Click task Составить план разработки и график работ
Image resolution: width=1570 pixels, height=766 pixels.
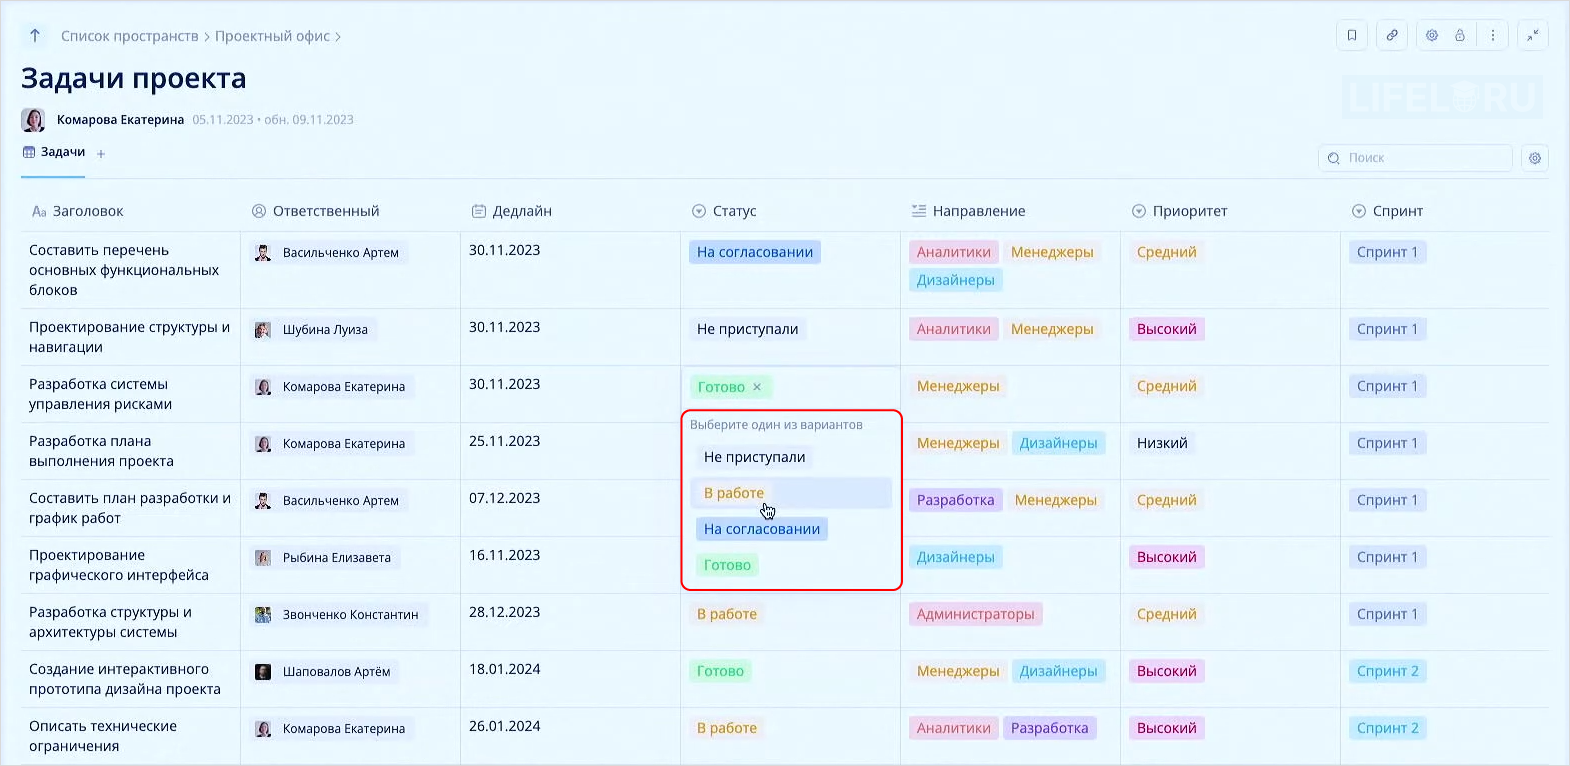point(130,508)
